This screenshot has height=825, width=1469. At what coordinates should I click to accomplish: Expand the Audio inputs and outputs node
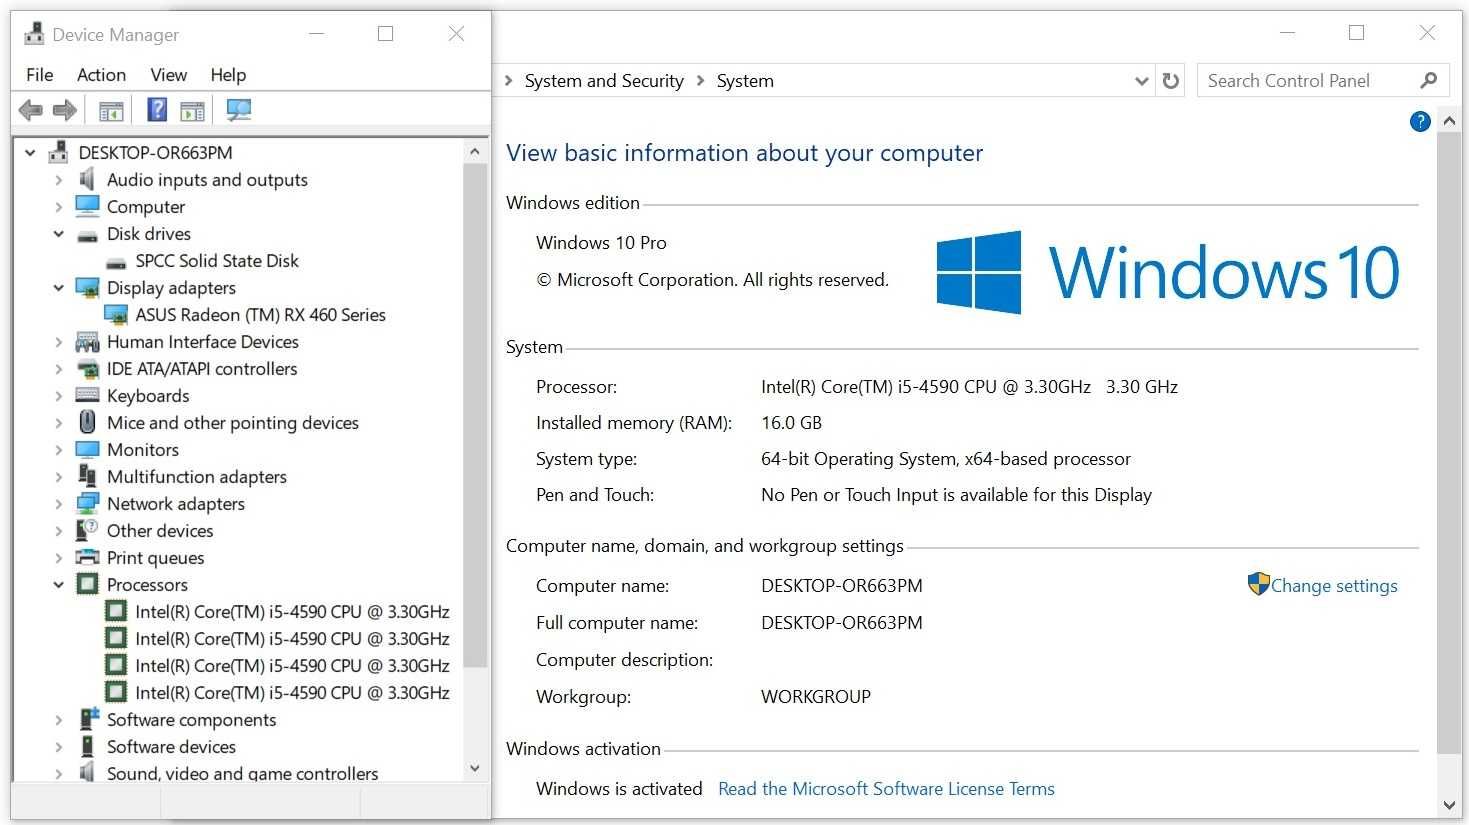[x=58, y=180]
